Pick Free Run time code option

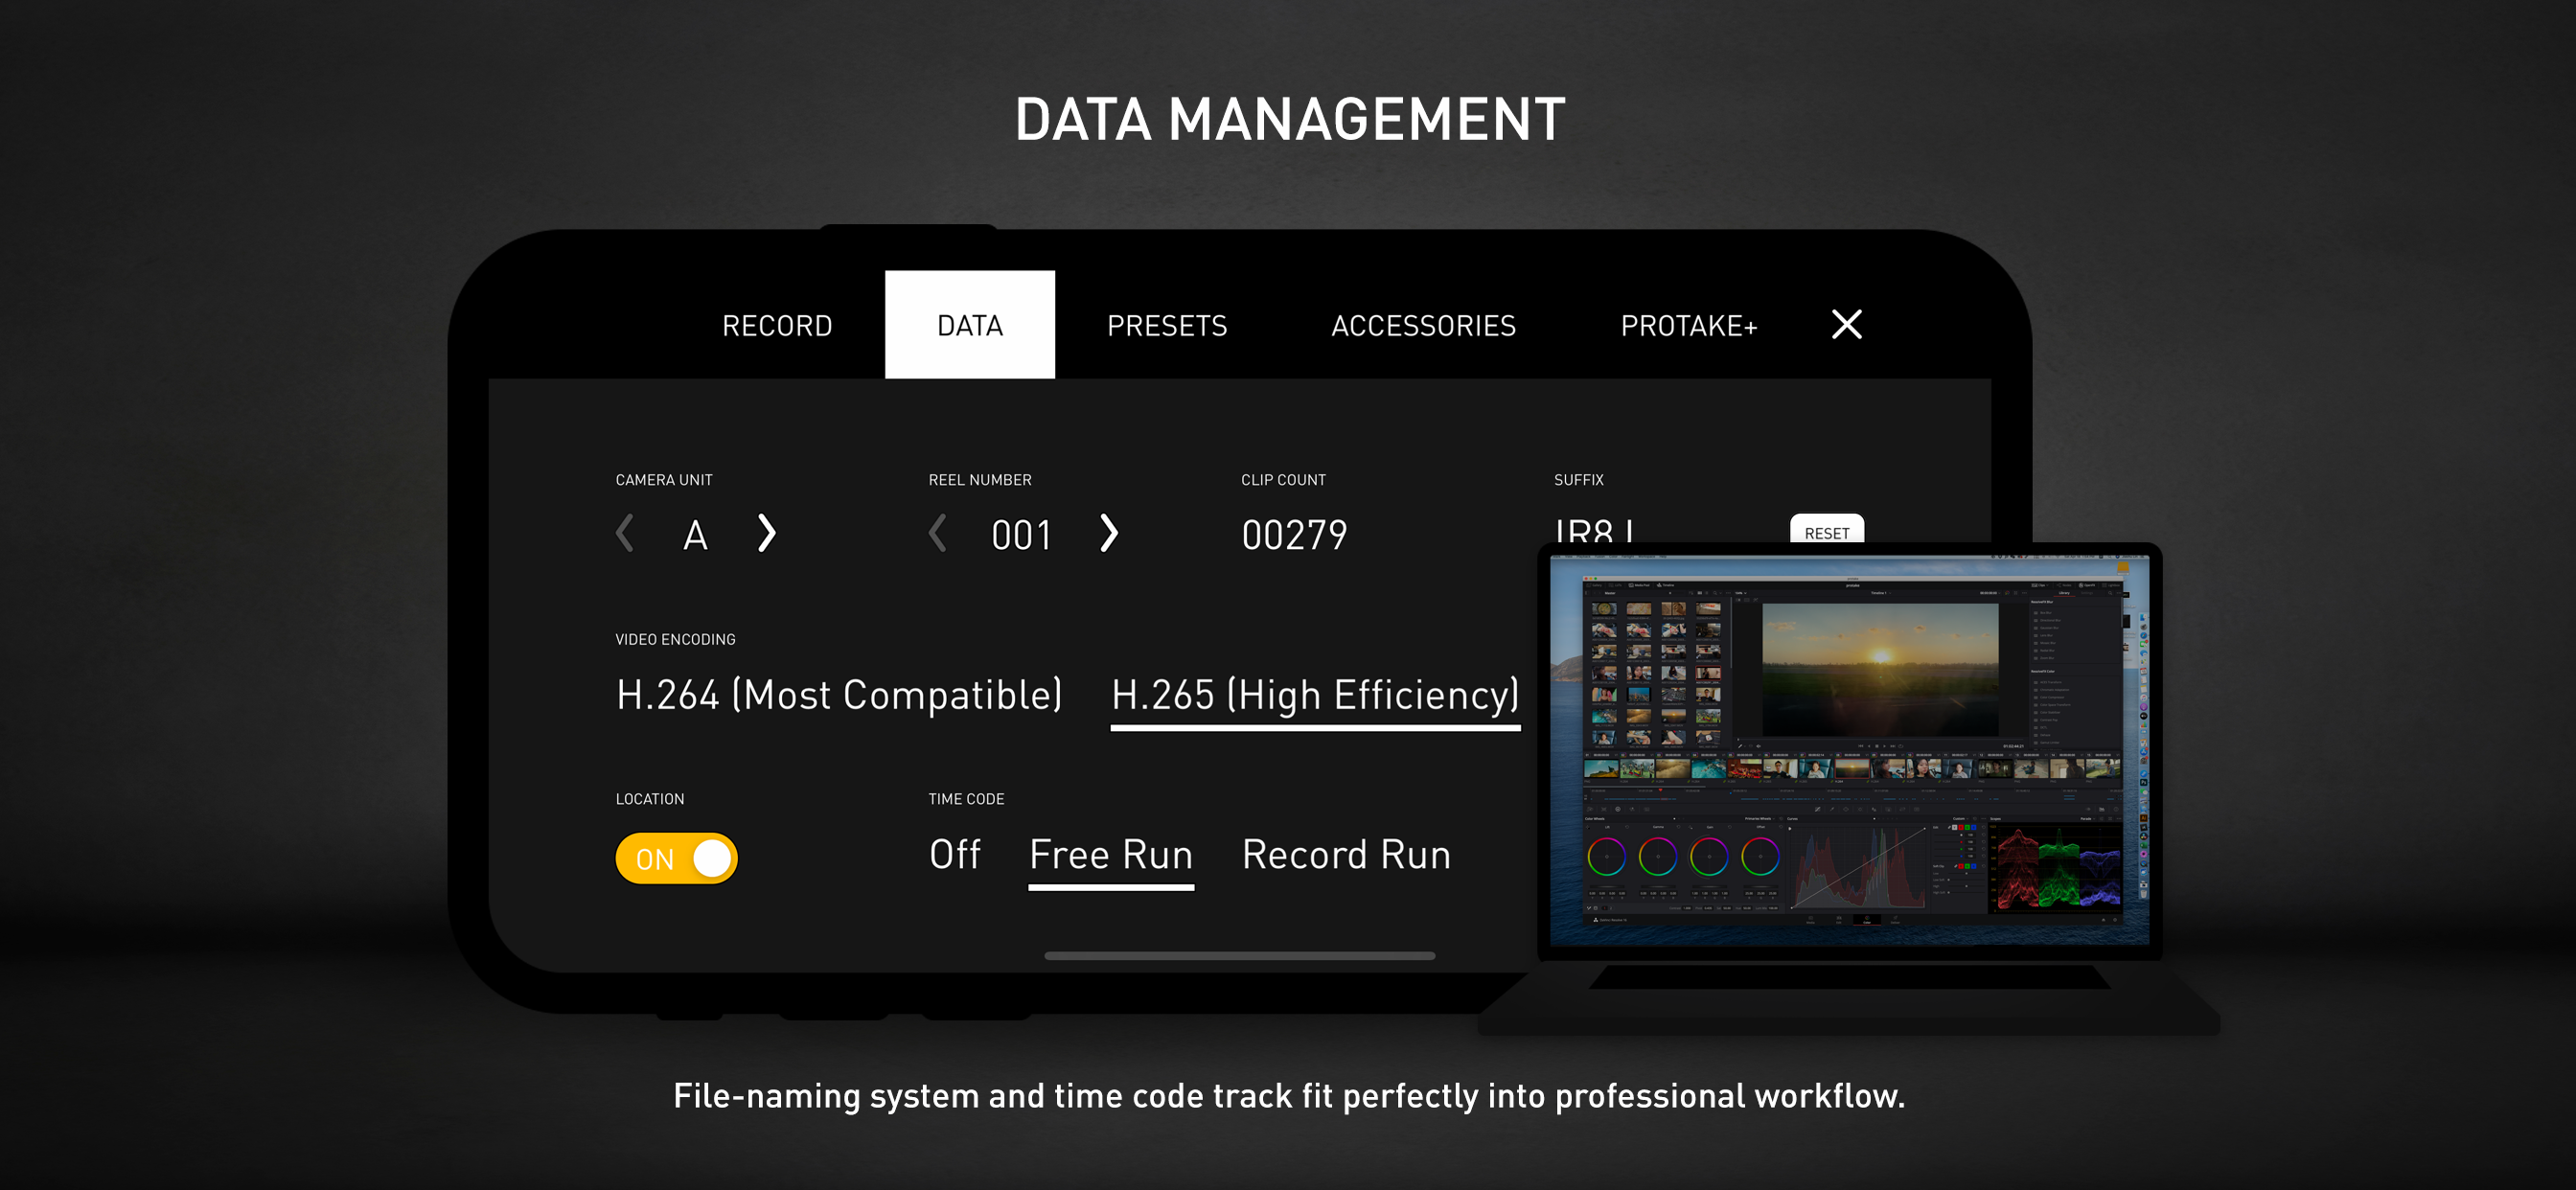click(x=1111, y=855)
